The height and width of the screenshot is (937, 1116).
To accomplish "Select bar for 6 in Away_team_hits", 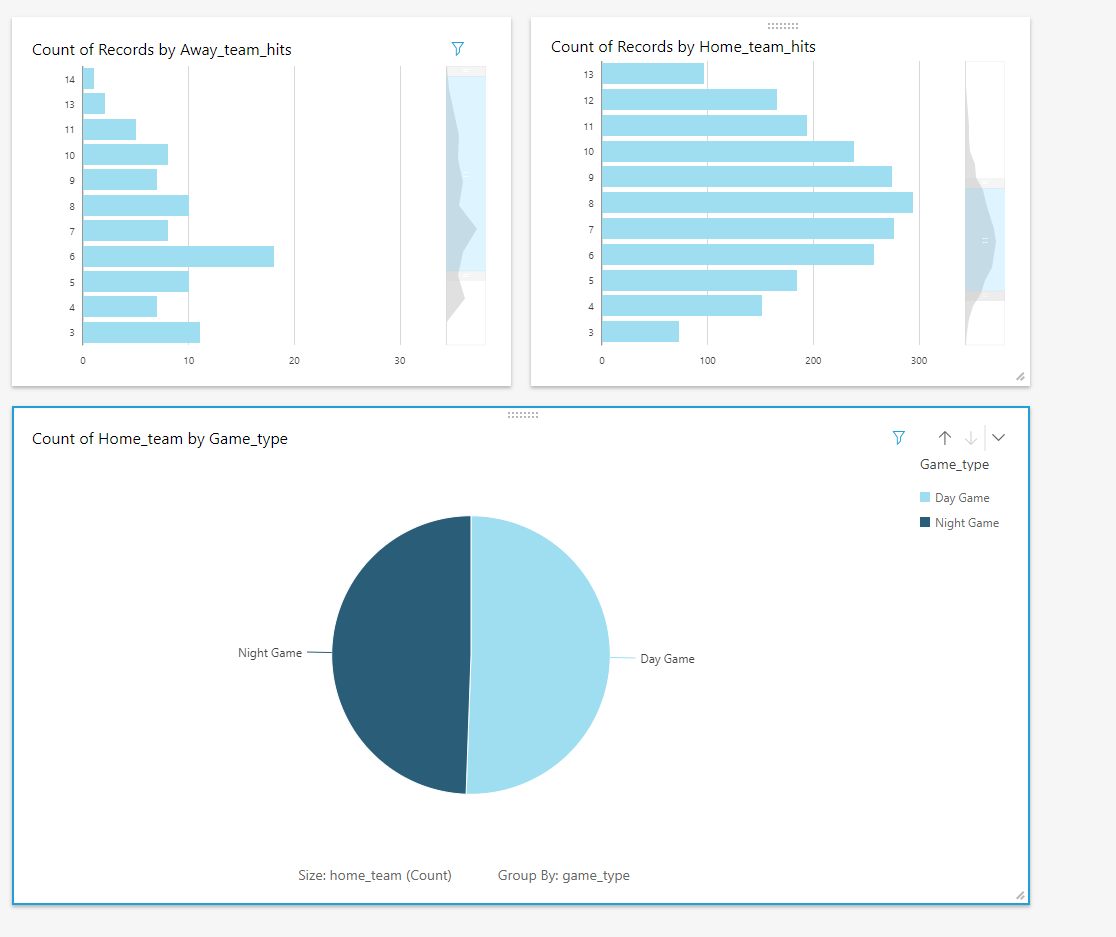I will [178, 257].
